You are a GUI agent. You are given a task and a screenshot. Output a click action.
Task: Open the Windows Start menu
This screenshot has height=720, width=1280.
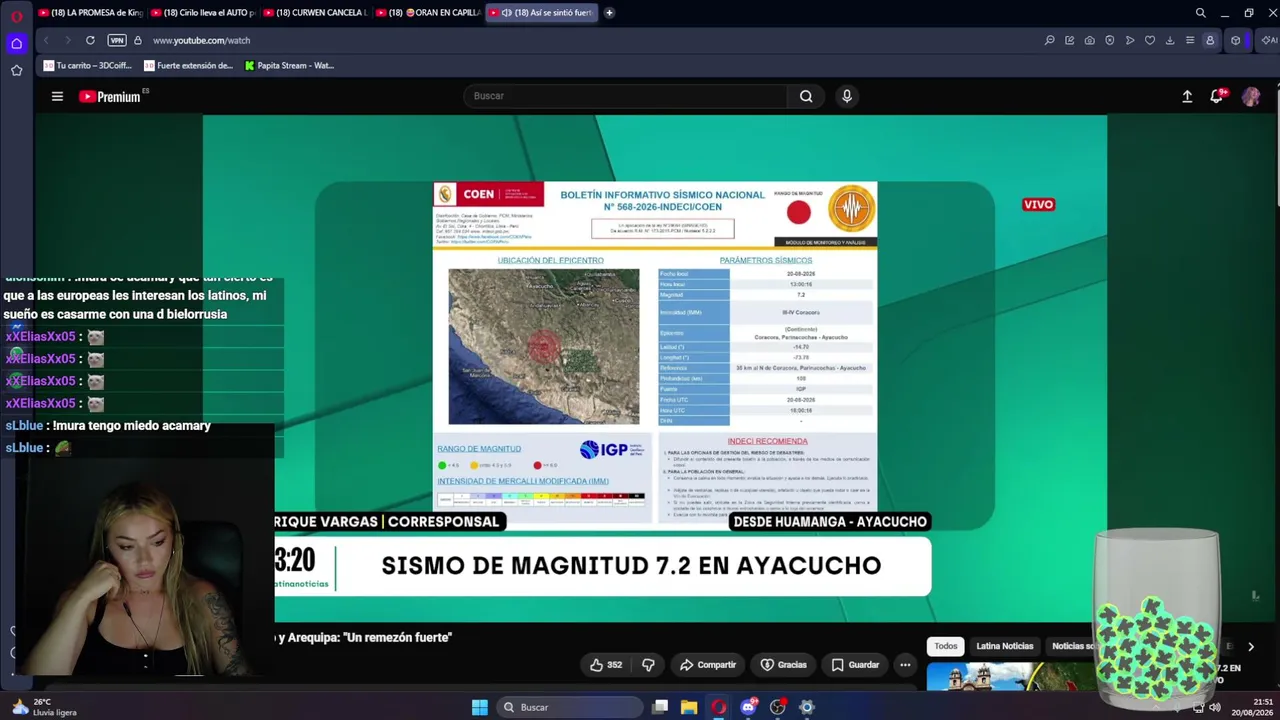[480, 707]
